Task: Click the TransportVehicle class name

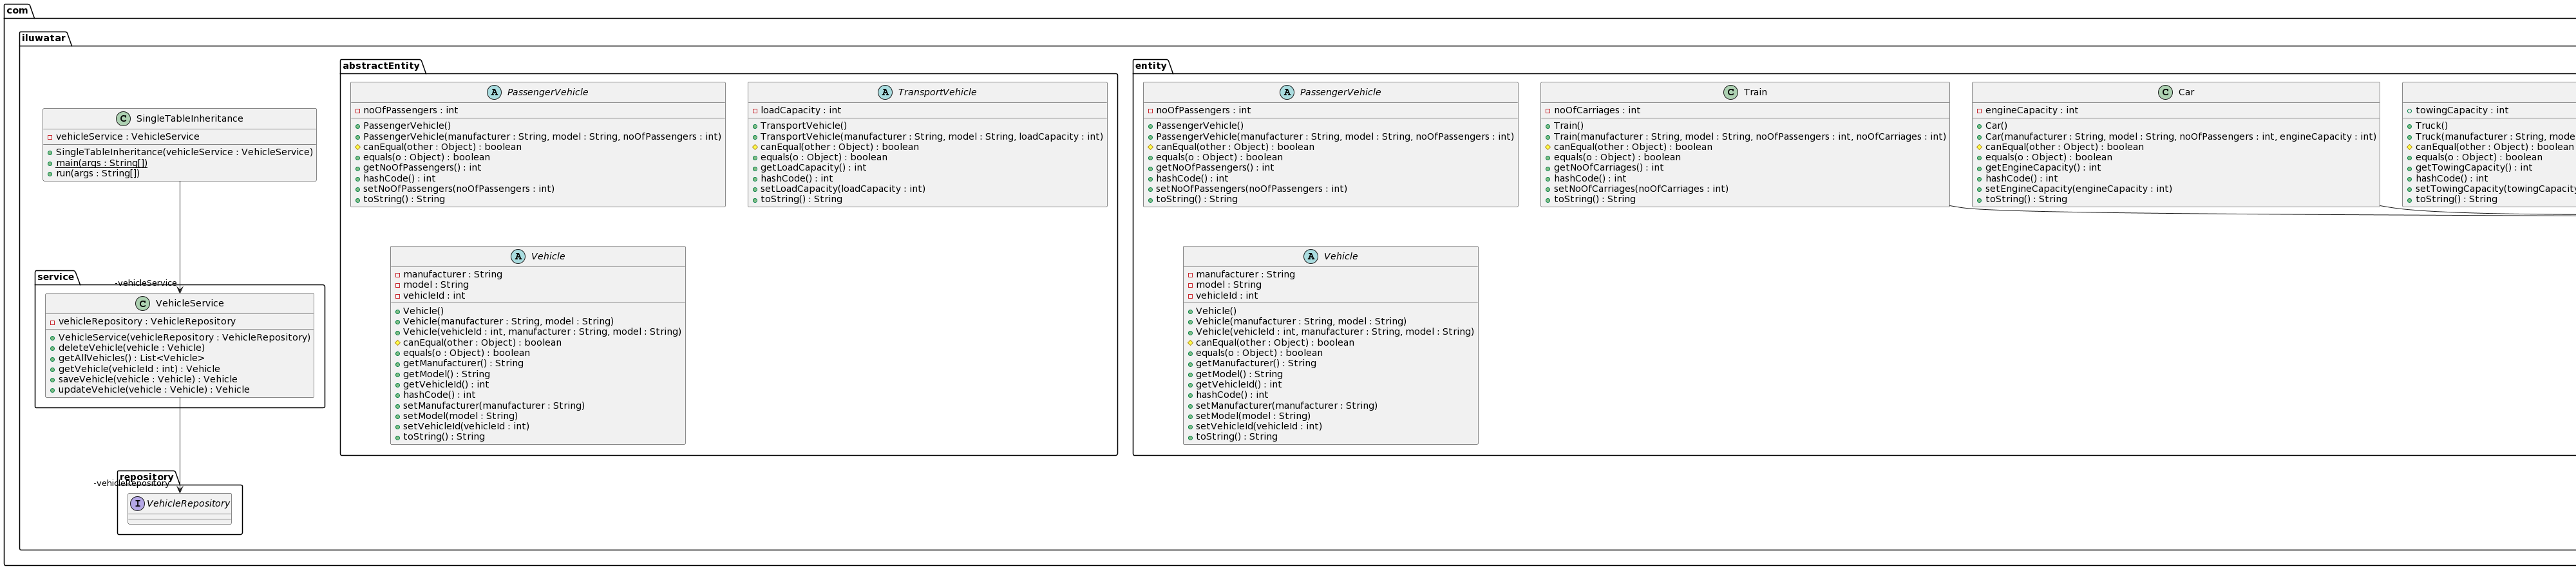Action: (937, 92)
